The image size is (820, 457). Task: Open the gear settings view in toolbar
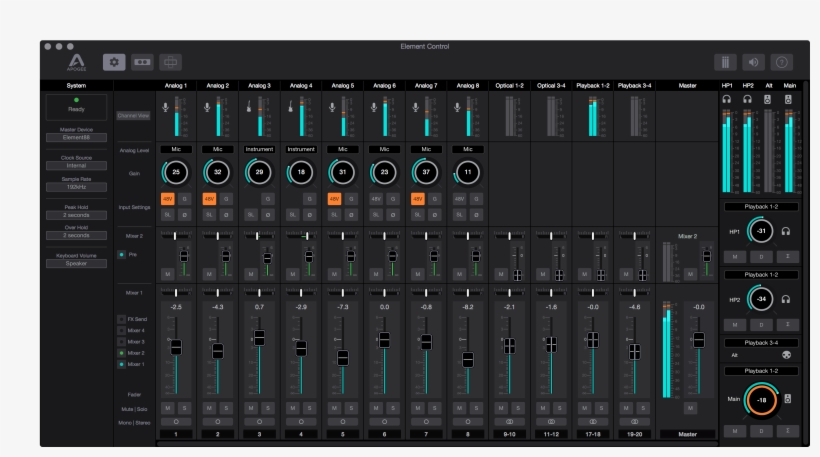[x=114, y=62]
